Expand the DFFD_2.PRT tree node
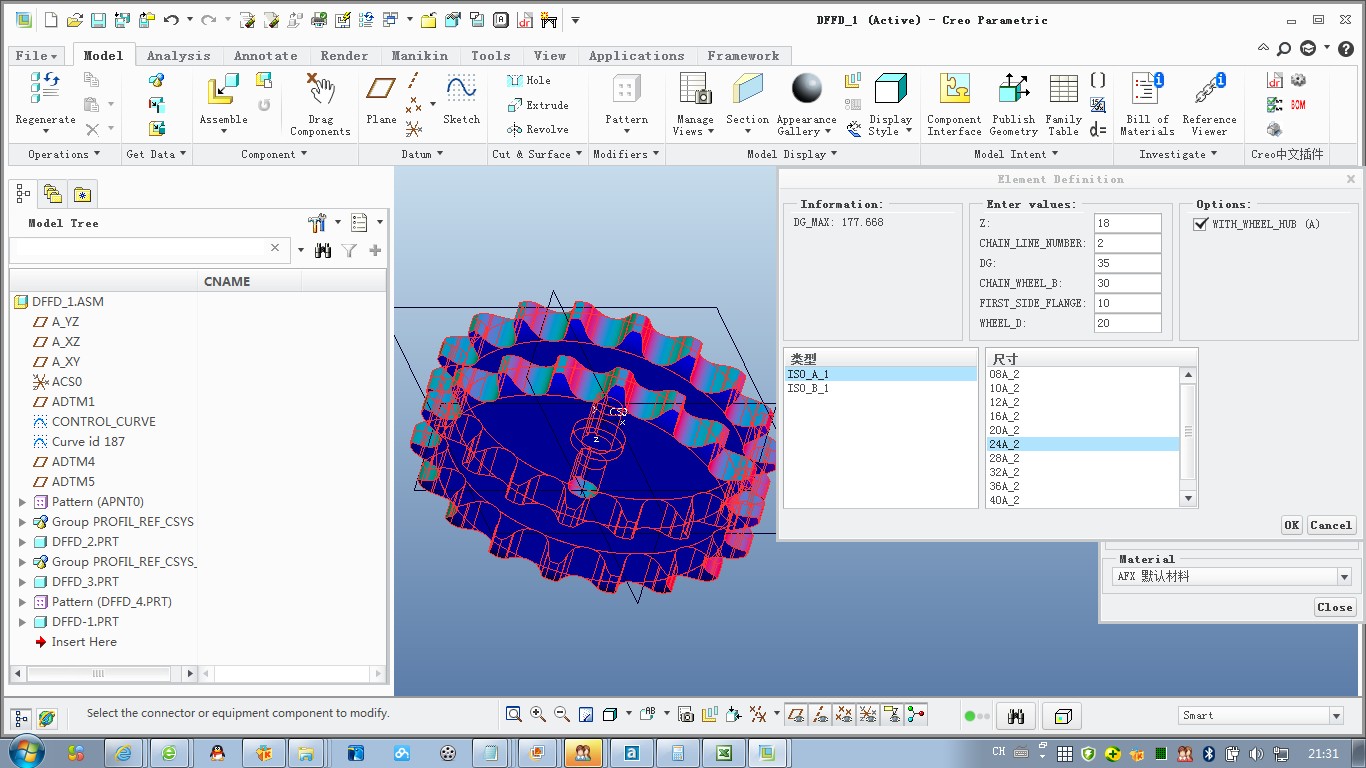1366x768 pixels. (23, 542)
